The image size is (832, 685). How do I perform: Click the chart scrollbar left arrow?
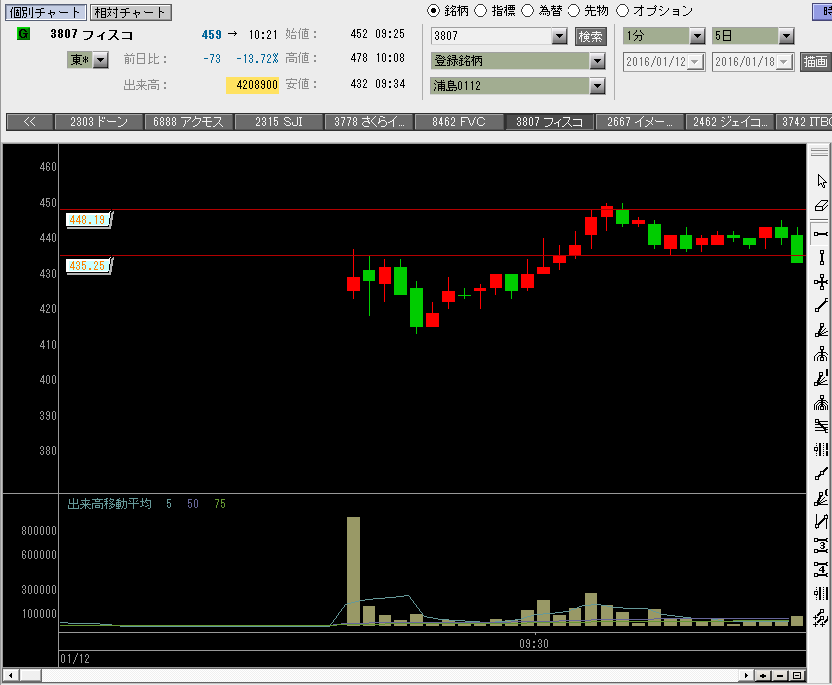point(11,675)
